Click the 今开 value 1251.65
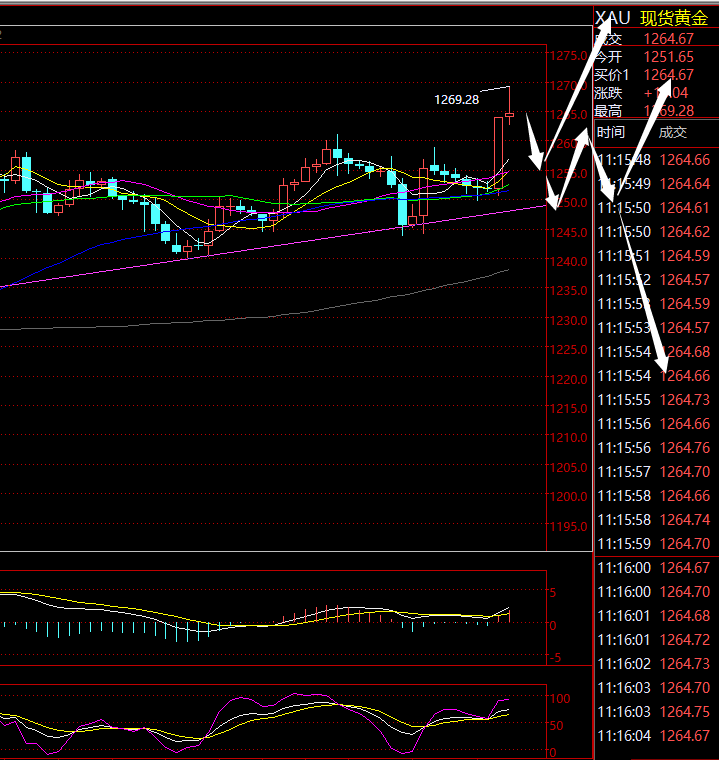The height and width of the screenshot is (760, 719). (668, 57)
